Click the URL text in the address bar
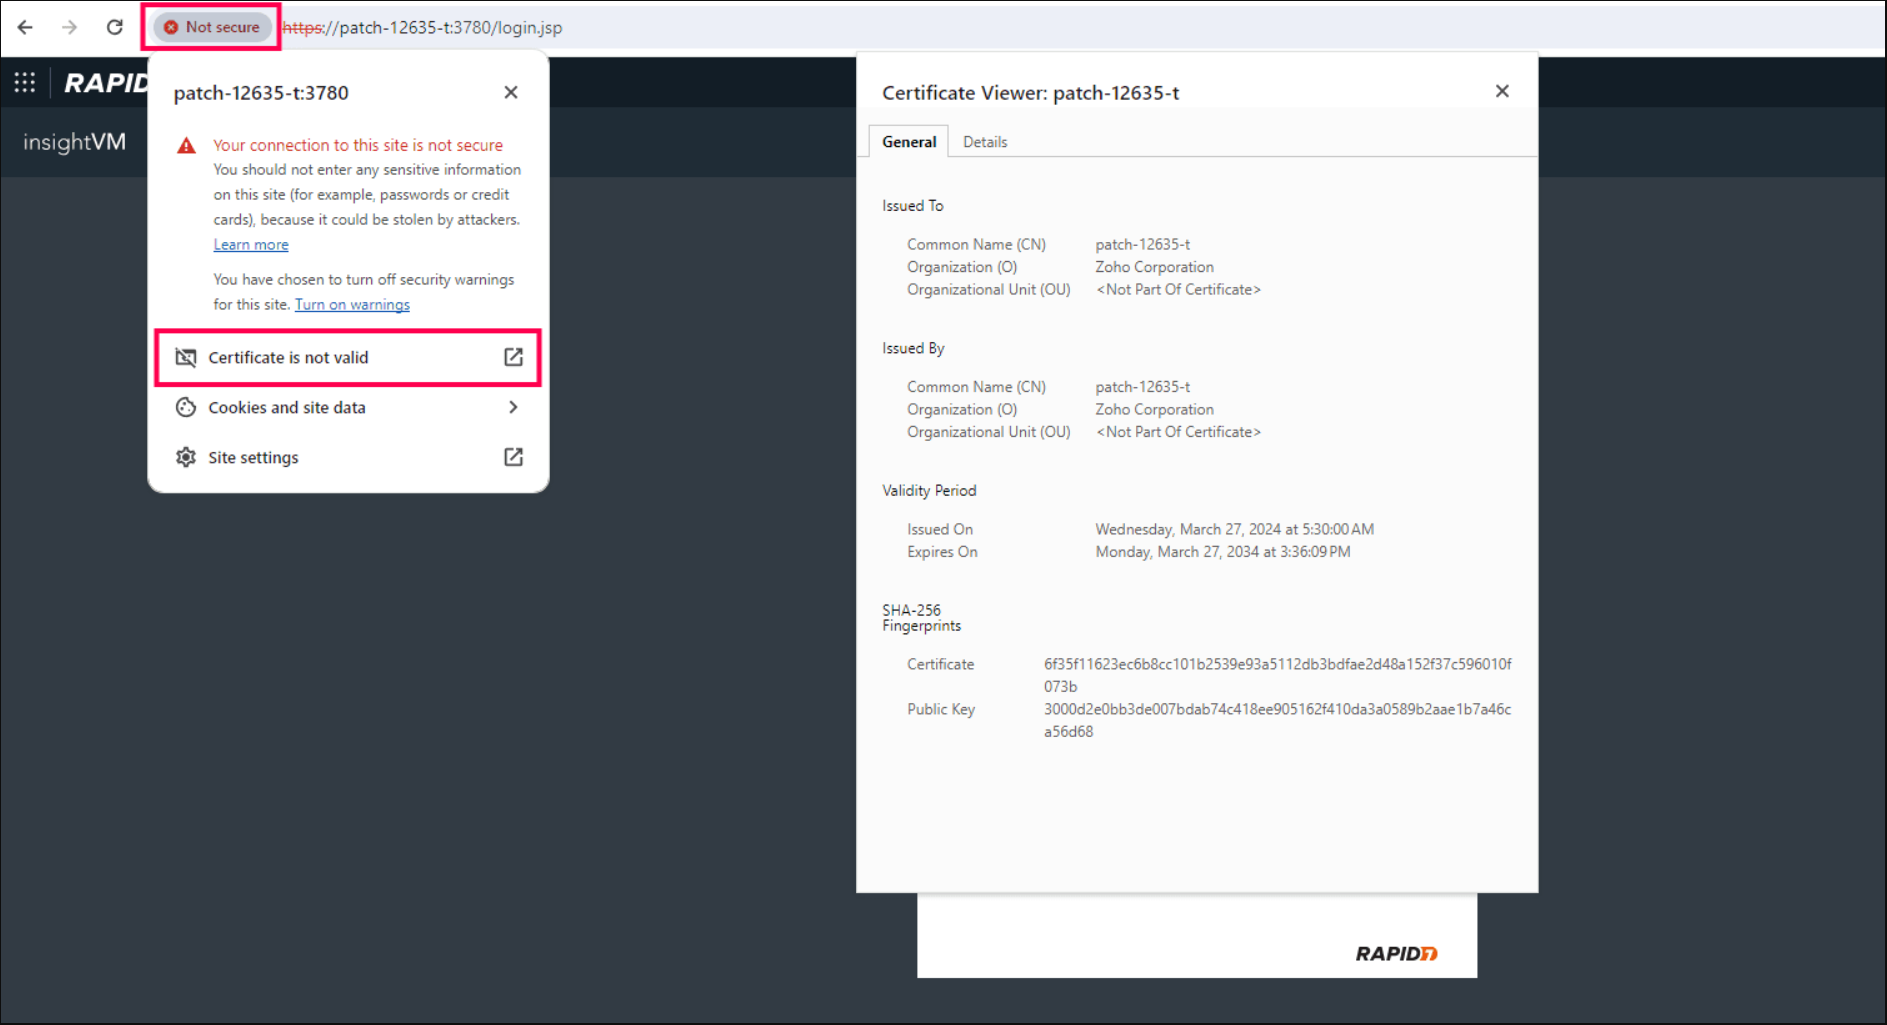 point(422,28)
